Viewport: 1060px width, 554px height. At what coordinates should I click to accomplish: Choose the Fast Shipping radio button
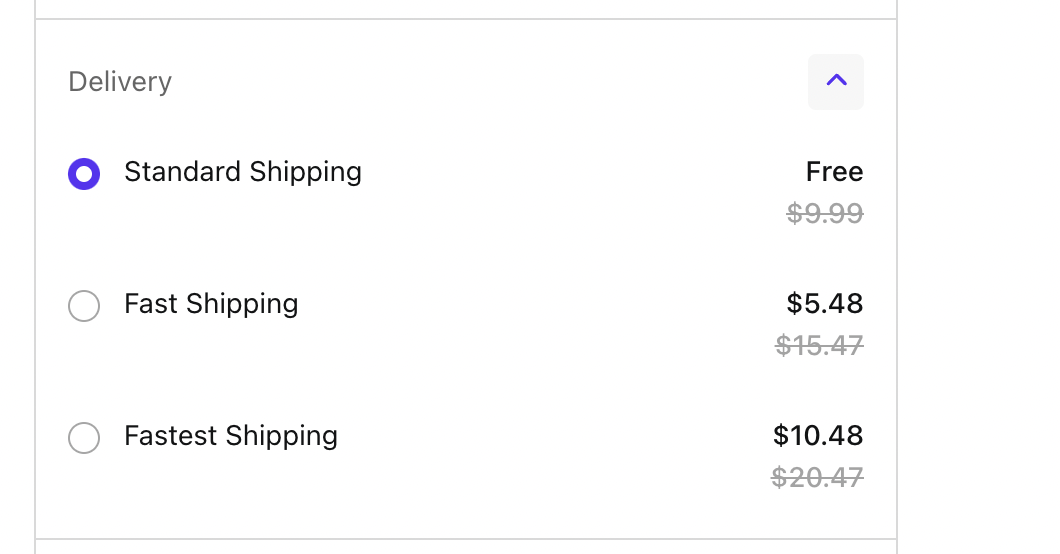point(84,305)
